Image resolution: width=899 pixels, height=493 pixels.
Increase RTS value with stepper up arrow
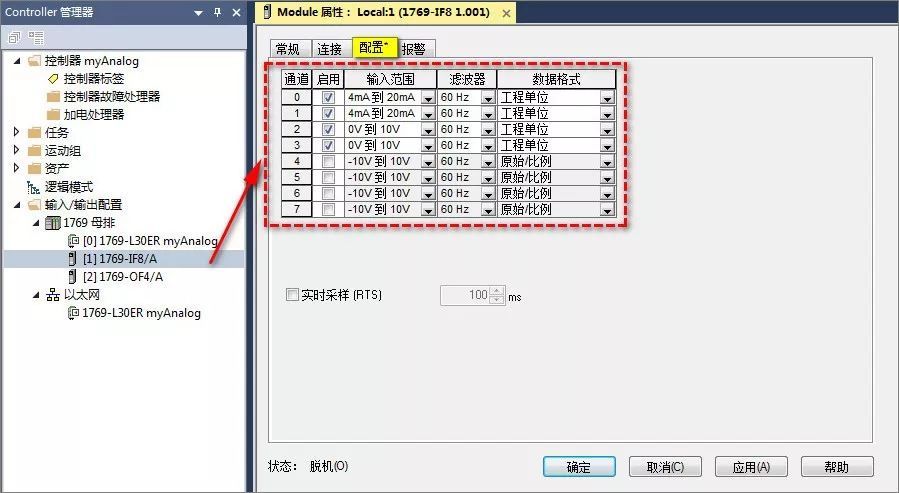497,291
